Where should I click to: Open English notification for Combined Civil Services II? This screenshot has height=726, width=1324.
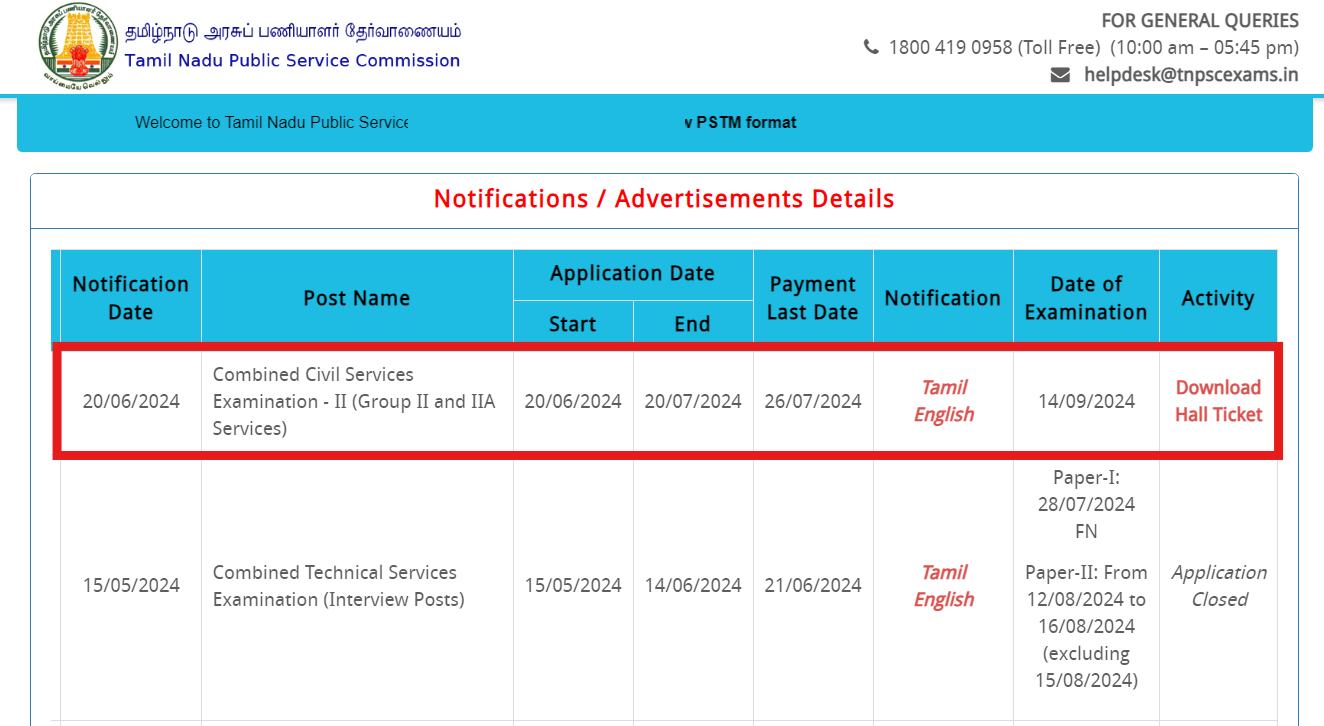pos(943,414)
